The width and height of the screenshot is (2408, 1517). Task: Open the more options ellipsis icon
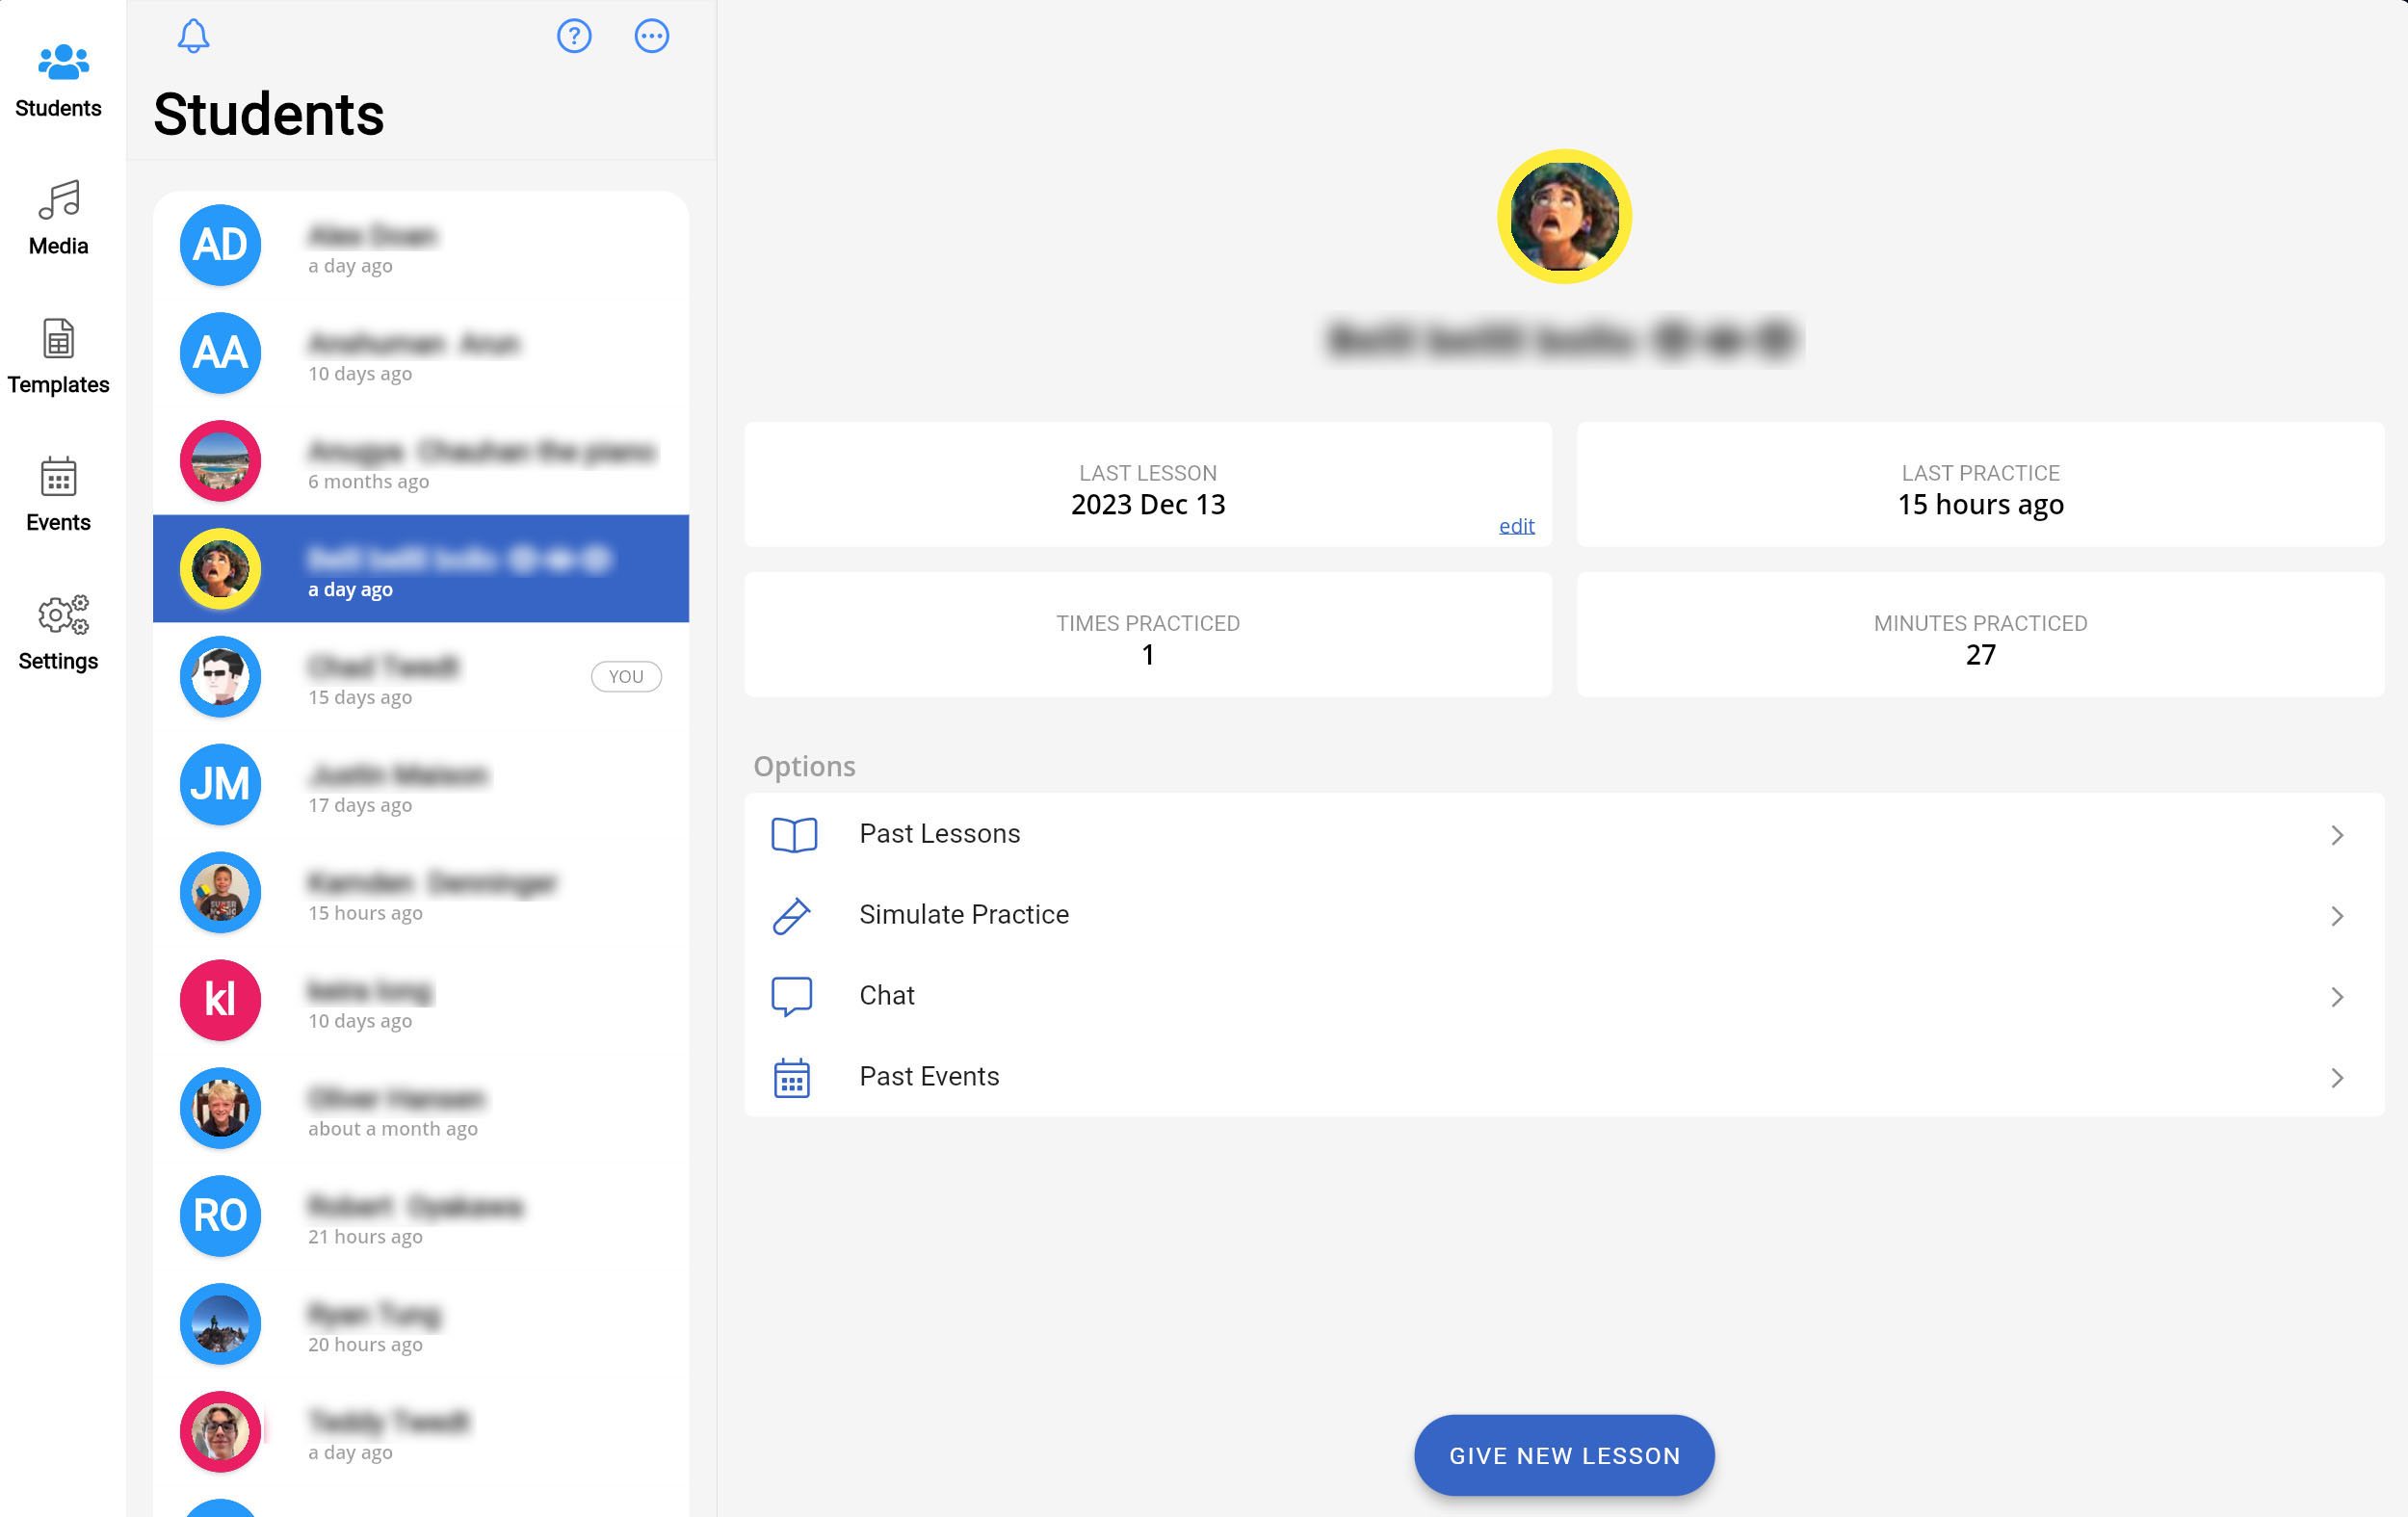[652, 36]
